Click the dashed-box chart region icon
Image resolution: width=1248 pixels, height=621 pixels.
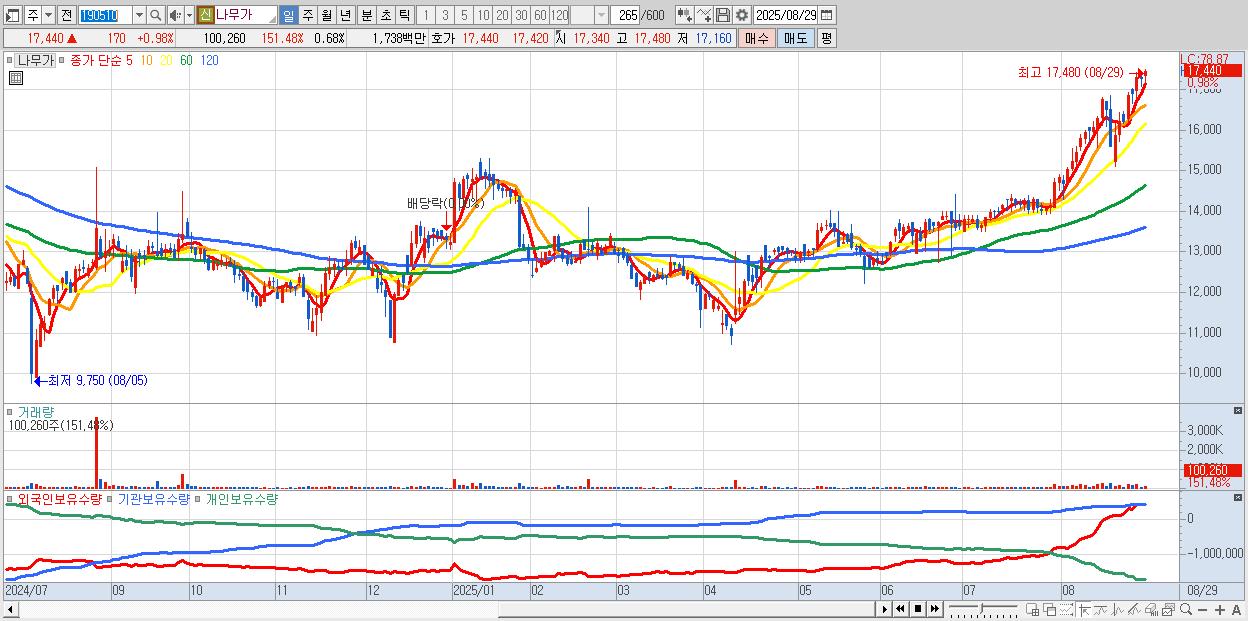coord(1066,610)
